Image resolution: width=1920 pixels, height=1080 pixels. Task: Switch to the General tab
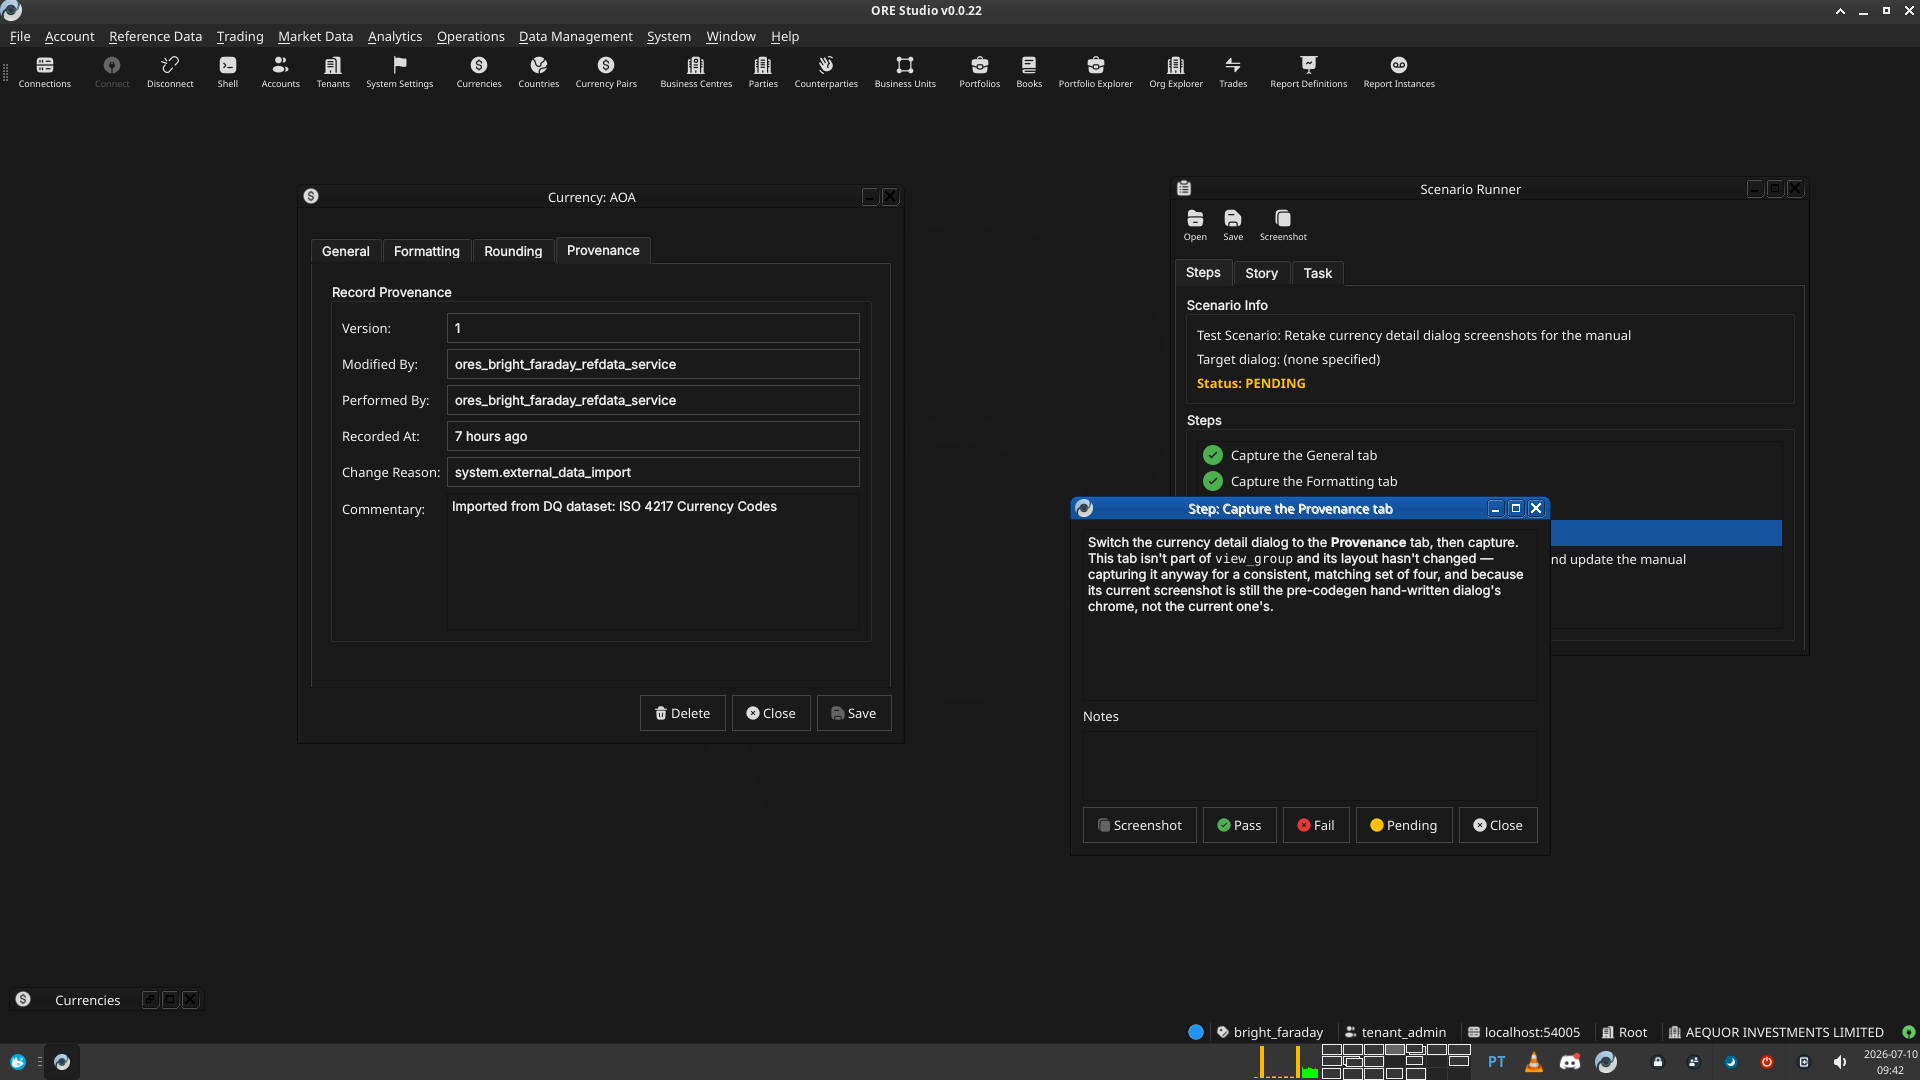[345, 251]
